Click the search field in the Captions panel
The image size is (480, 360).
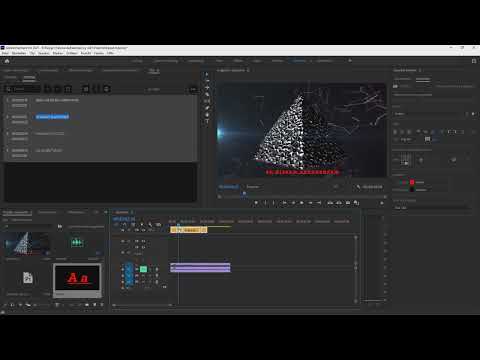pos(23,89)
